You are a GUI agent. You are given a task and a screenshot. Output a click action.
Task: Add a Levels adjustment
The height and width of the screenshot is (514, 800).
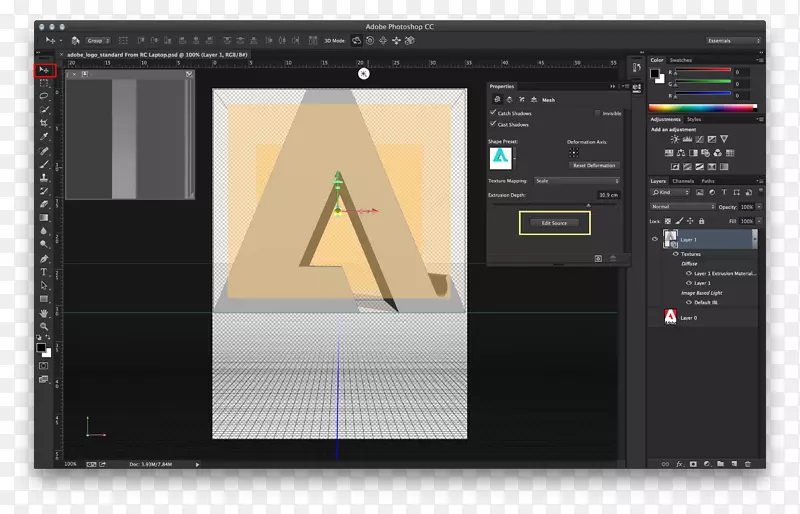pos(687,139)
